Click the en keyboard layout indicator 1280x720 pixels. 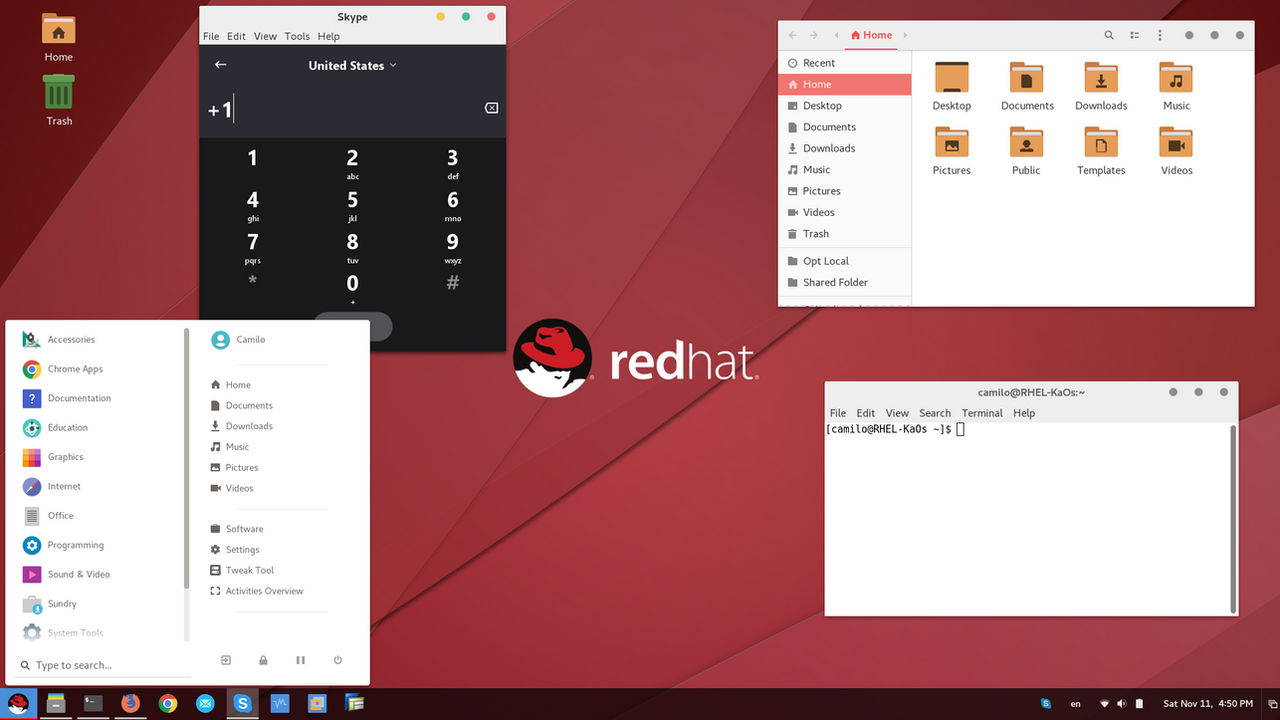click(1076, 704)
